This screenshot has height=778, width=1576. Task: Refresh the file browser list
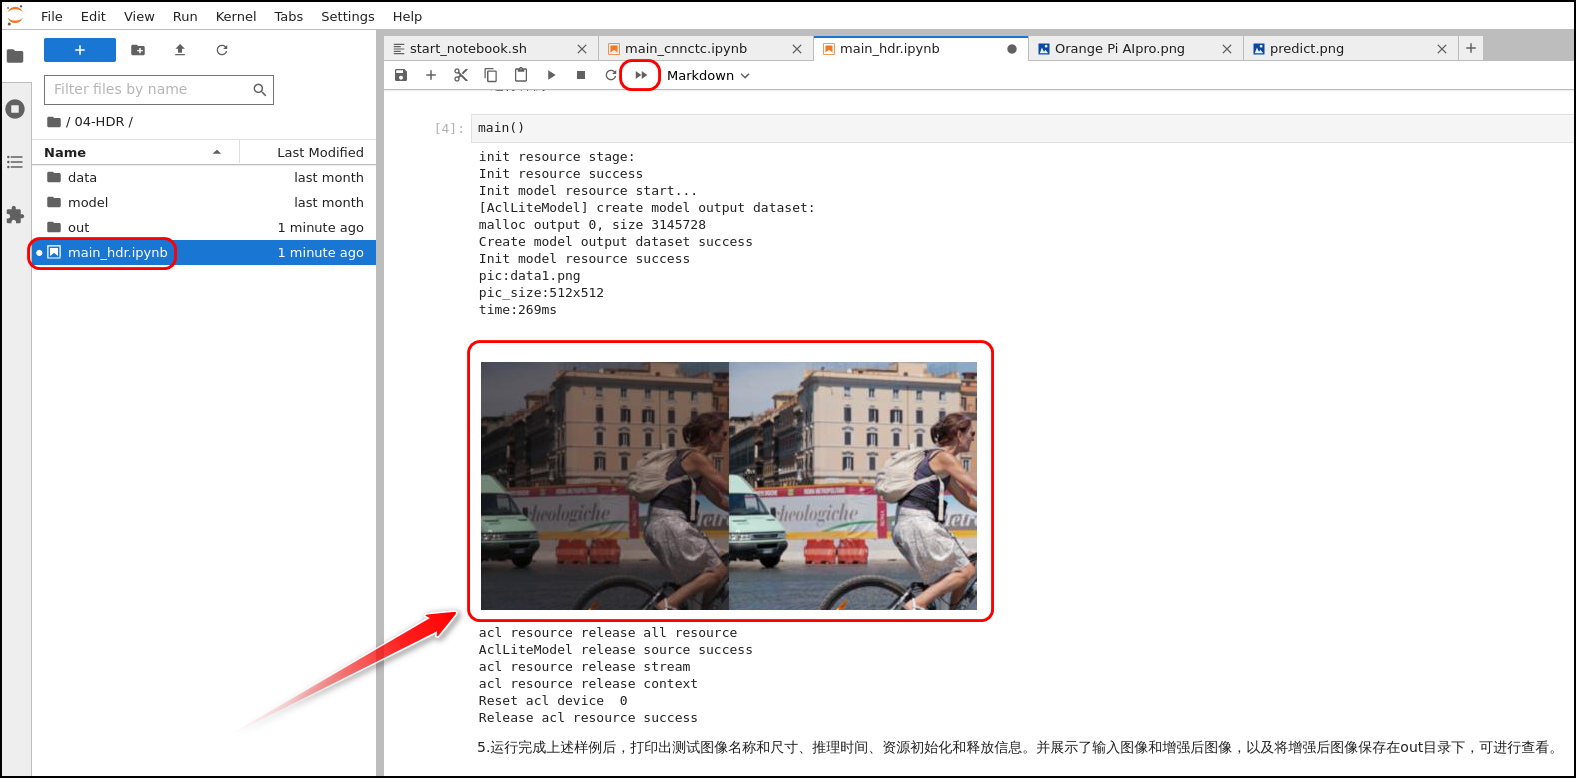222,50
